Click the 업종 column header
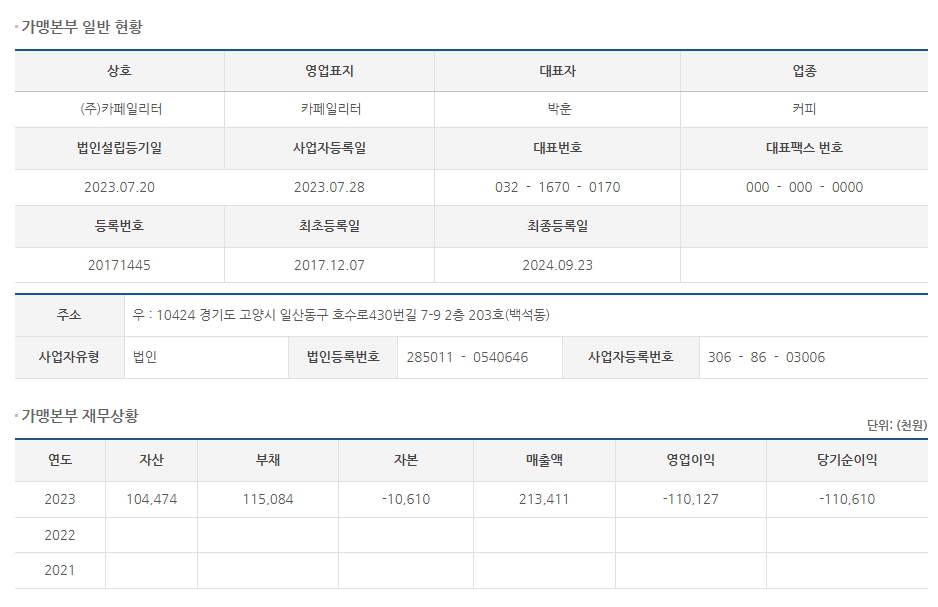 (x=804, y=71)
